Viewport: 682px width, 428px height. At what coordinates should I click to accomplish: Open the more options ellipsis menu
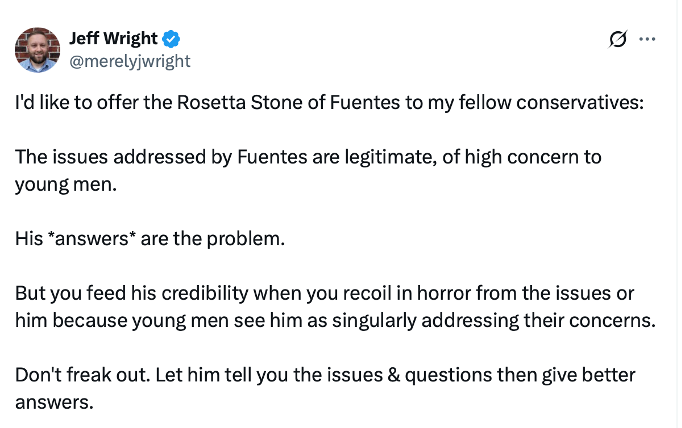click(648, 39)
